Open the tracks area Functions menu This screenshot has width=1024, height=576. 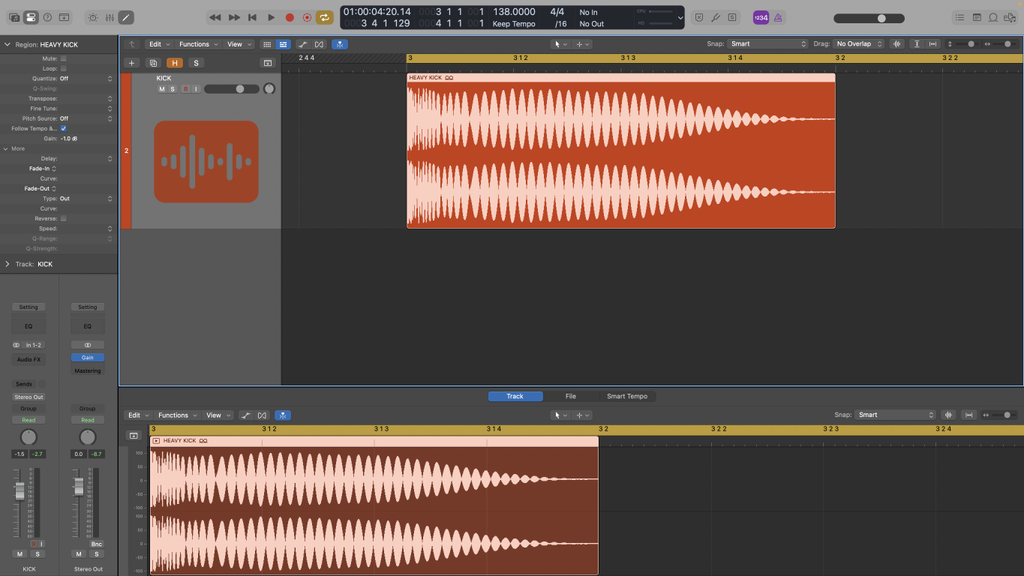pyautogui.click(x=197, y=44)
